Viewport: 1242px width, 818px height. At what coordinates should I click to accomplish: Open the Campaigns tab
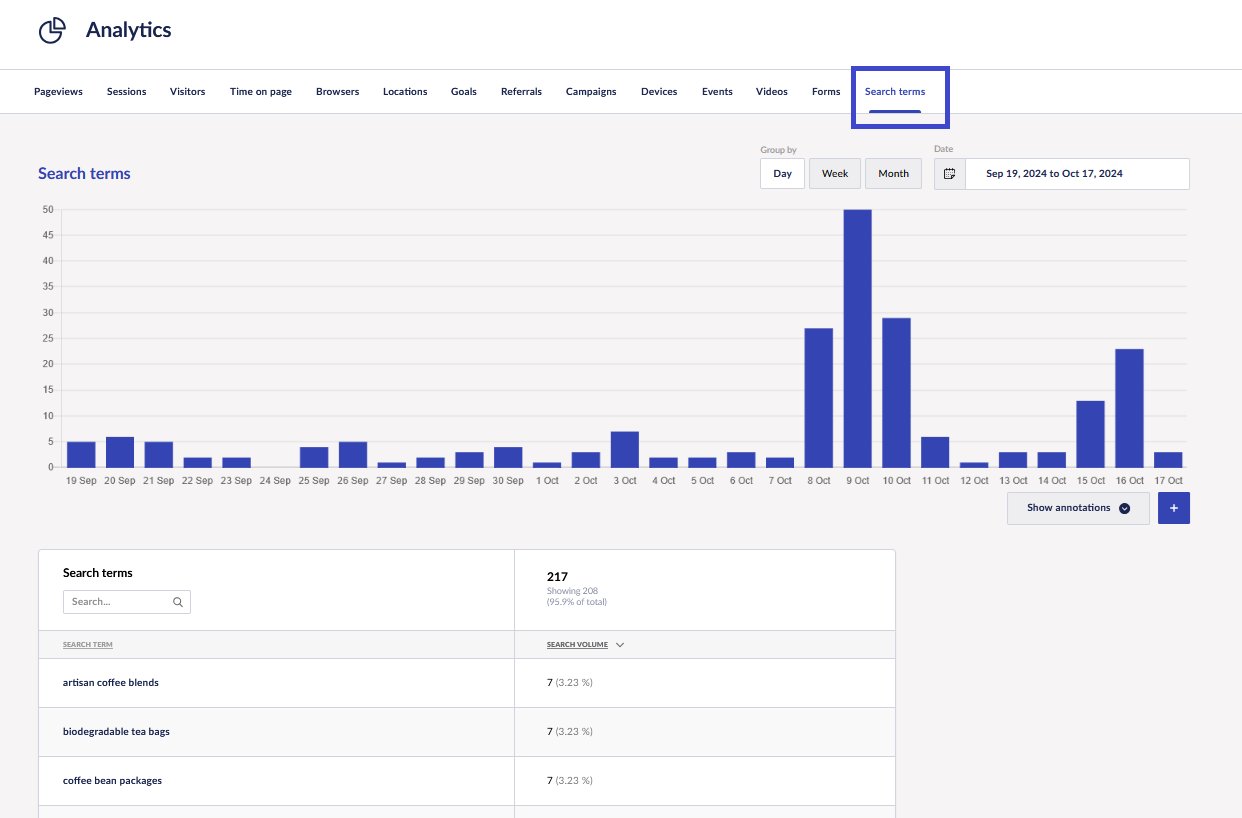click(591, 92)
